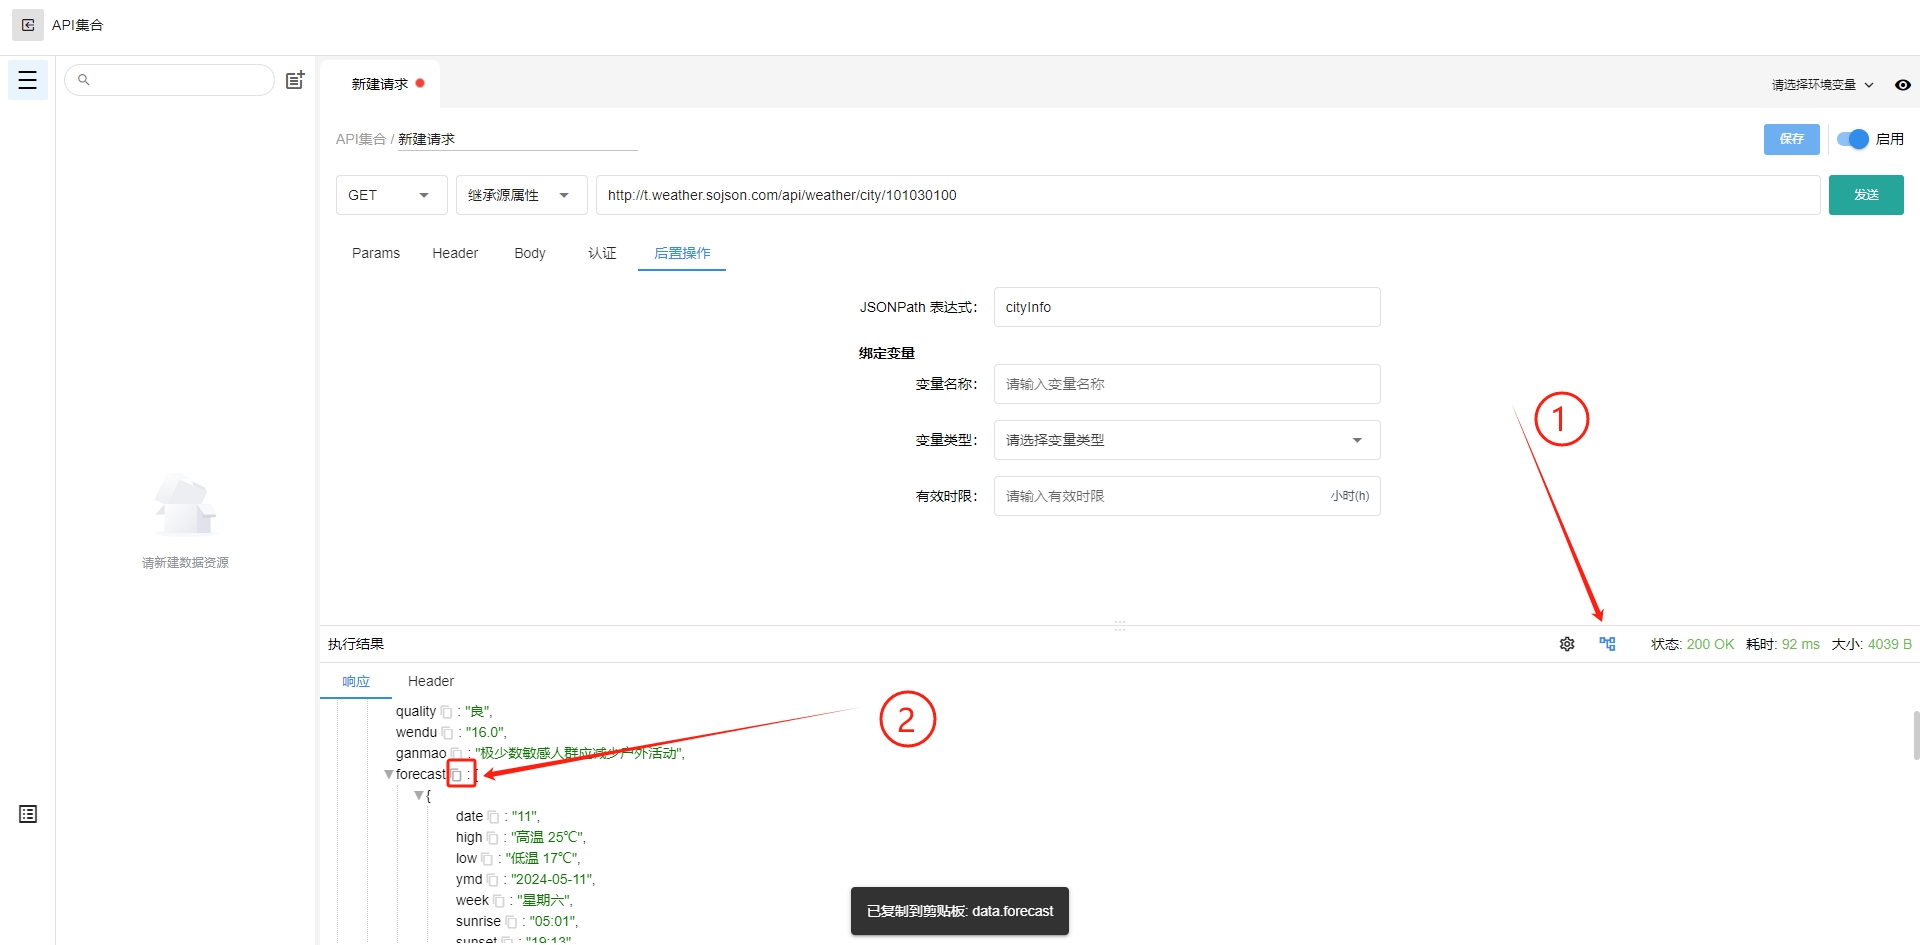Open the list panel icon at sidebar bottom
This screenshot has height=945, width=1920.
pos(28,814)
